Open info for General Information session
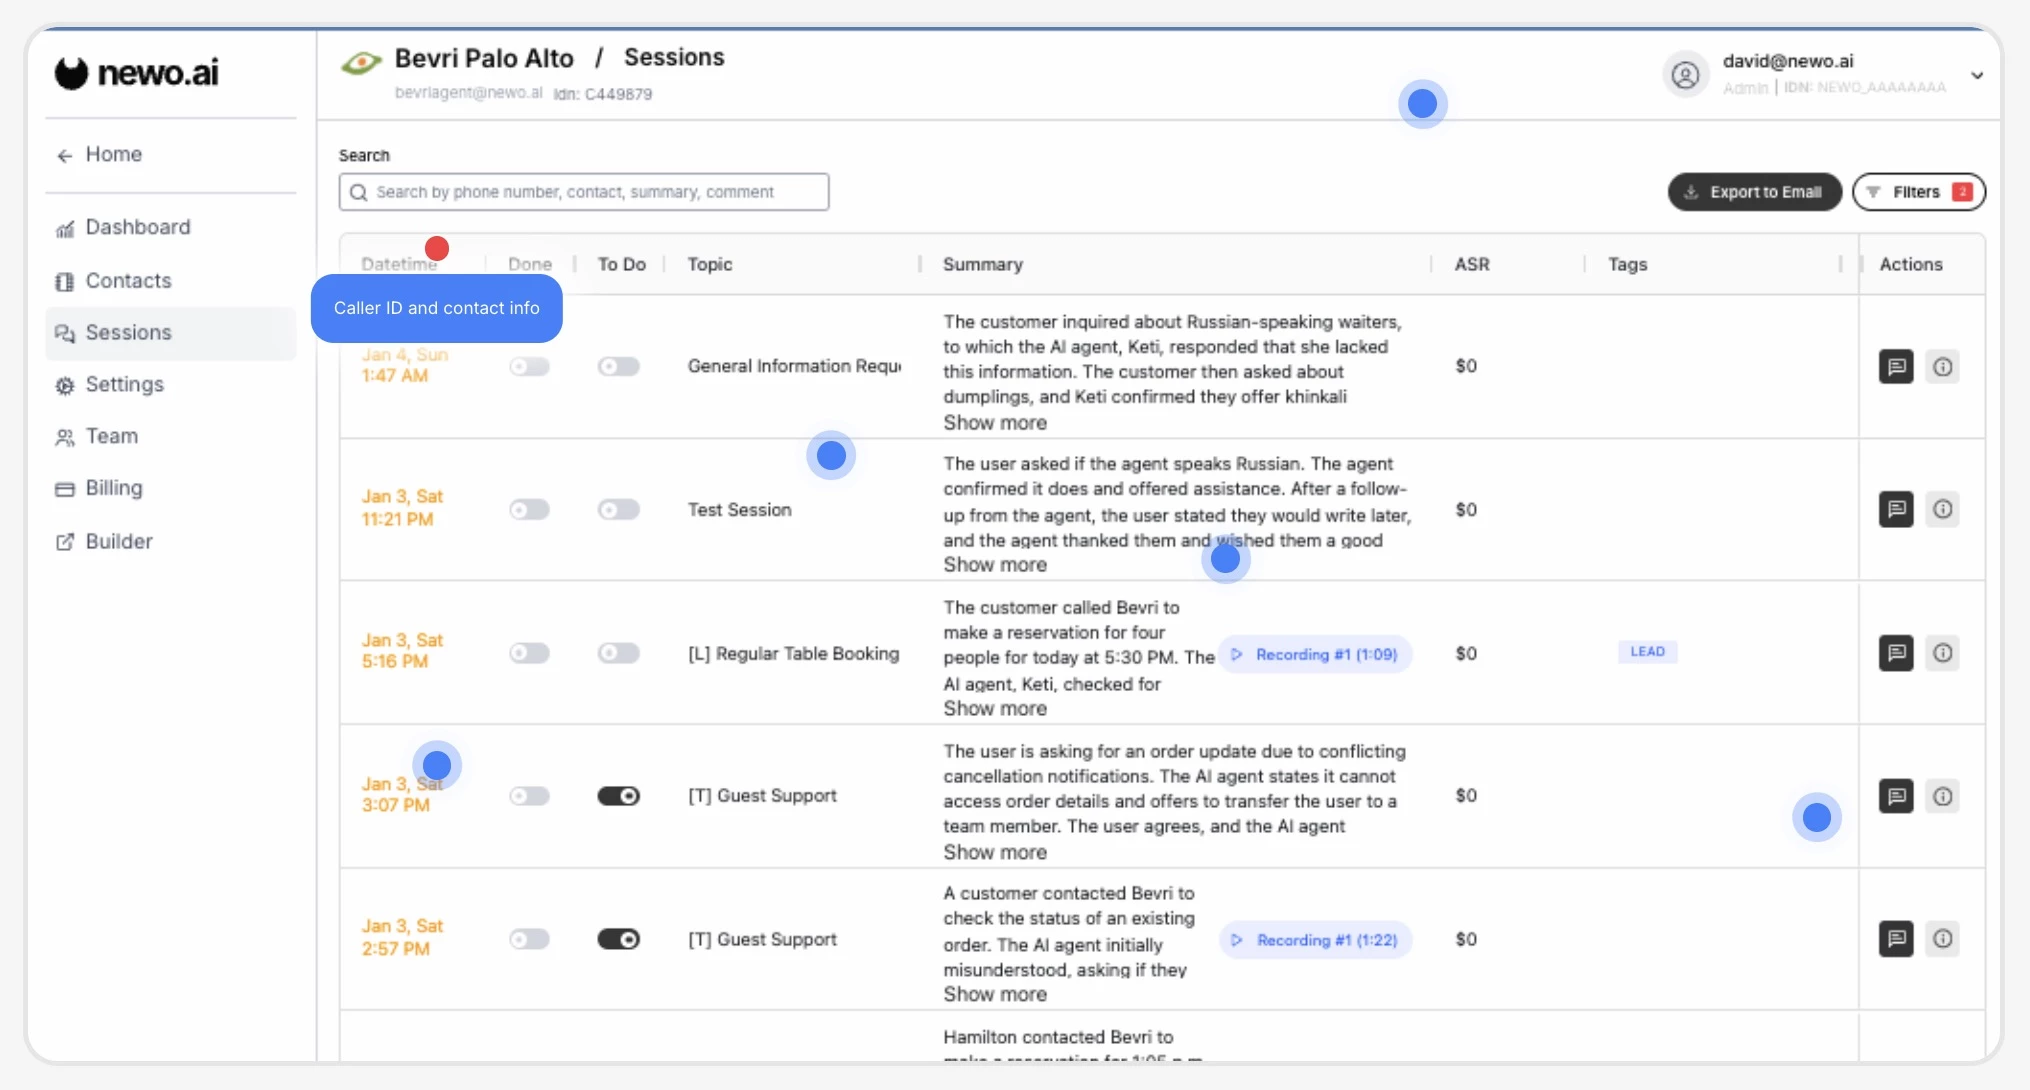 pyautogui.click(x=1942, y=367)
